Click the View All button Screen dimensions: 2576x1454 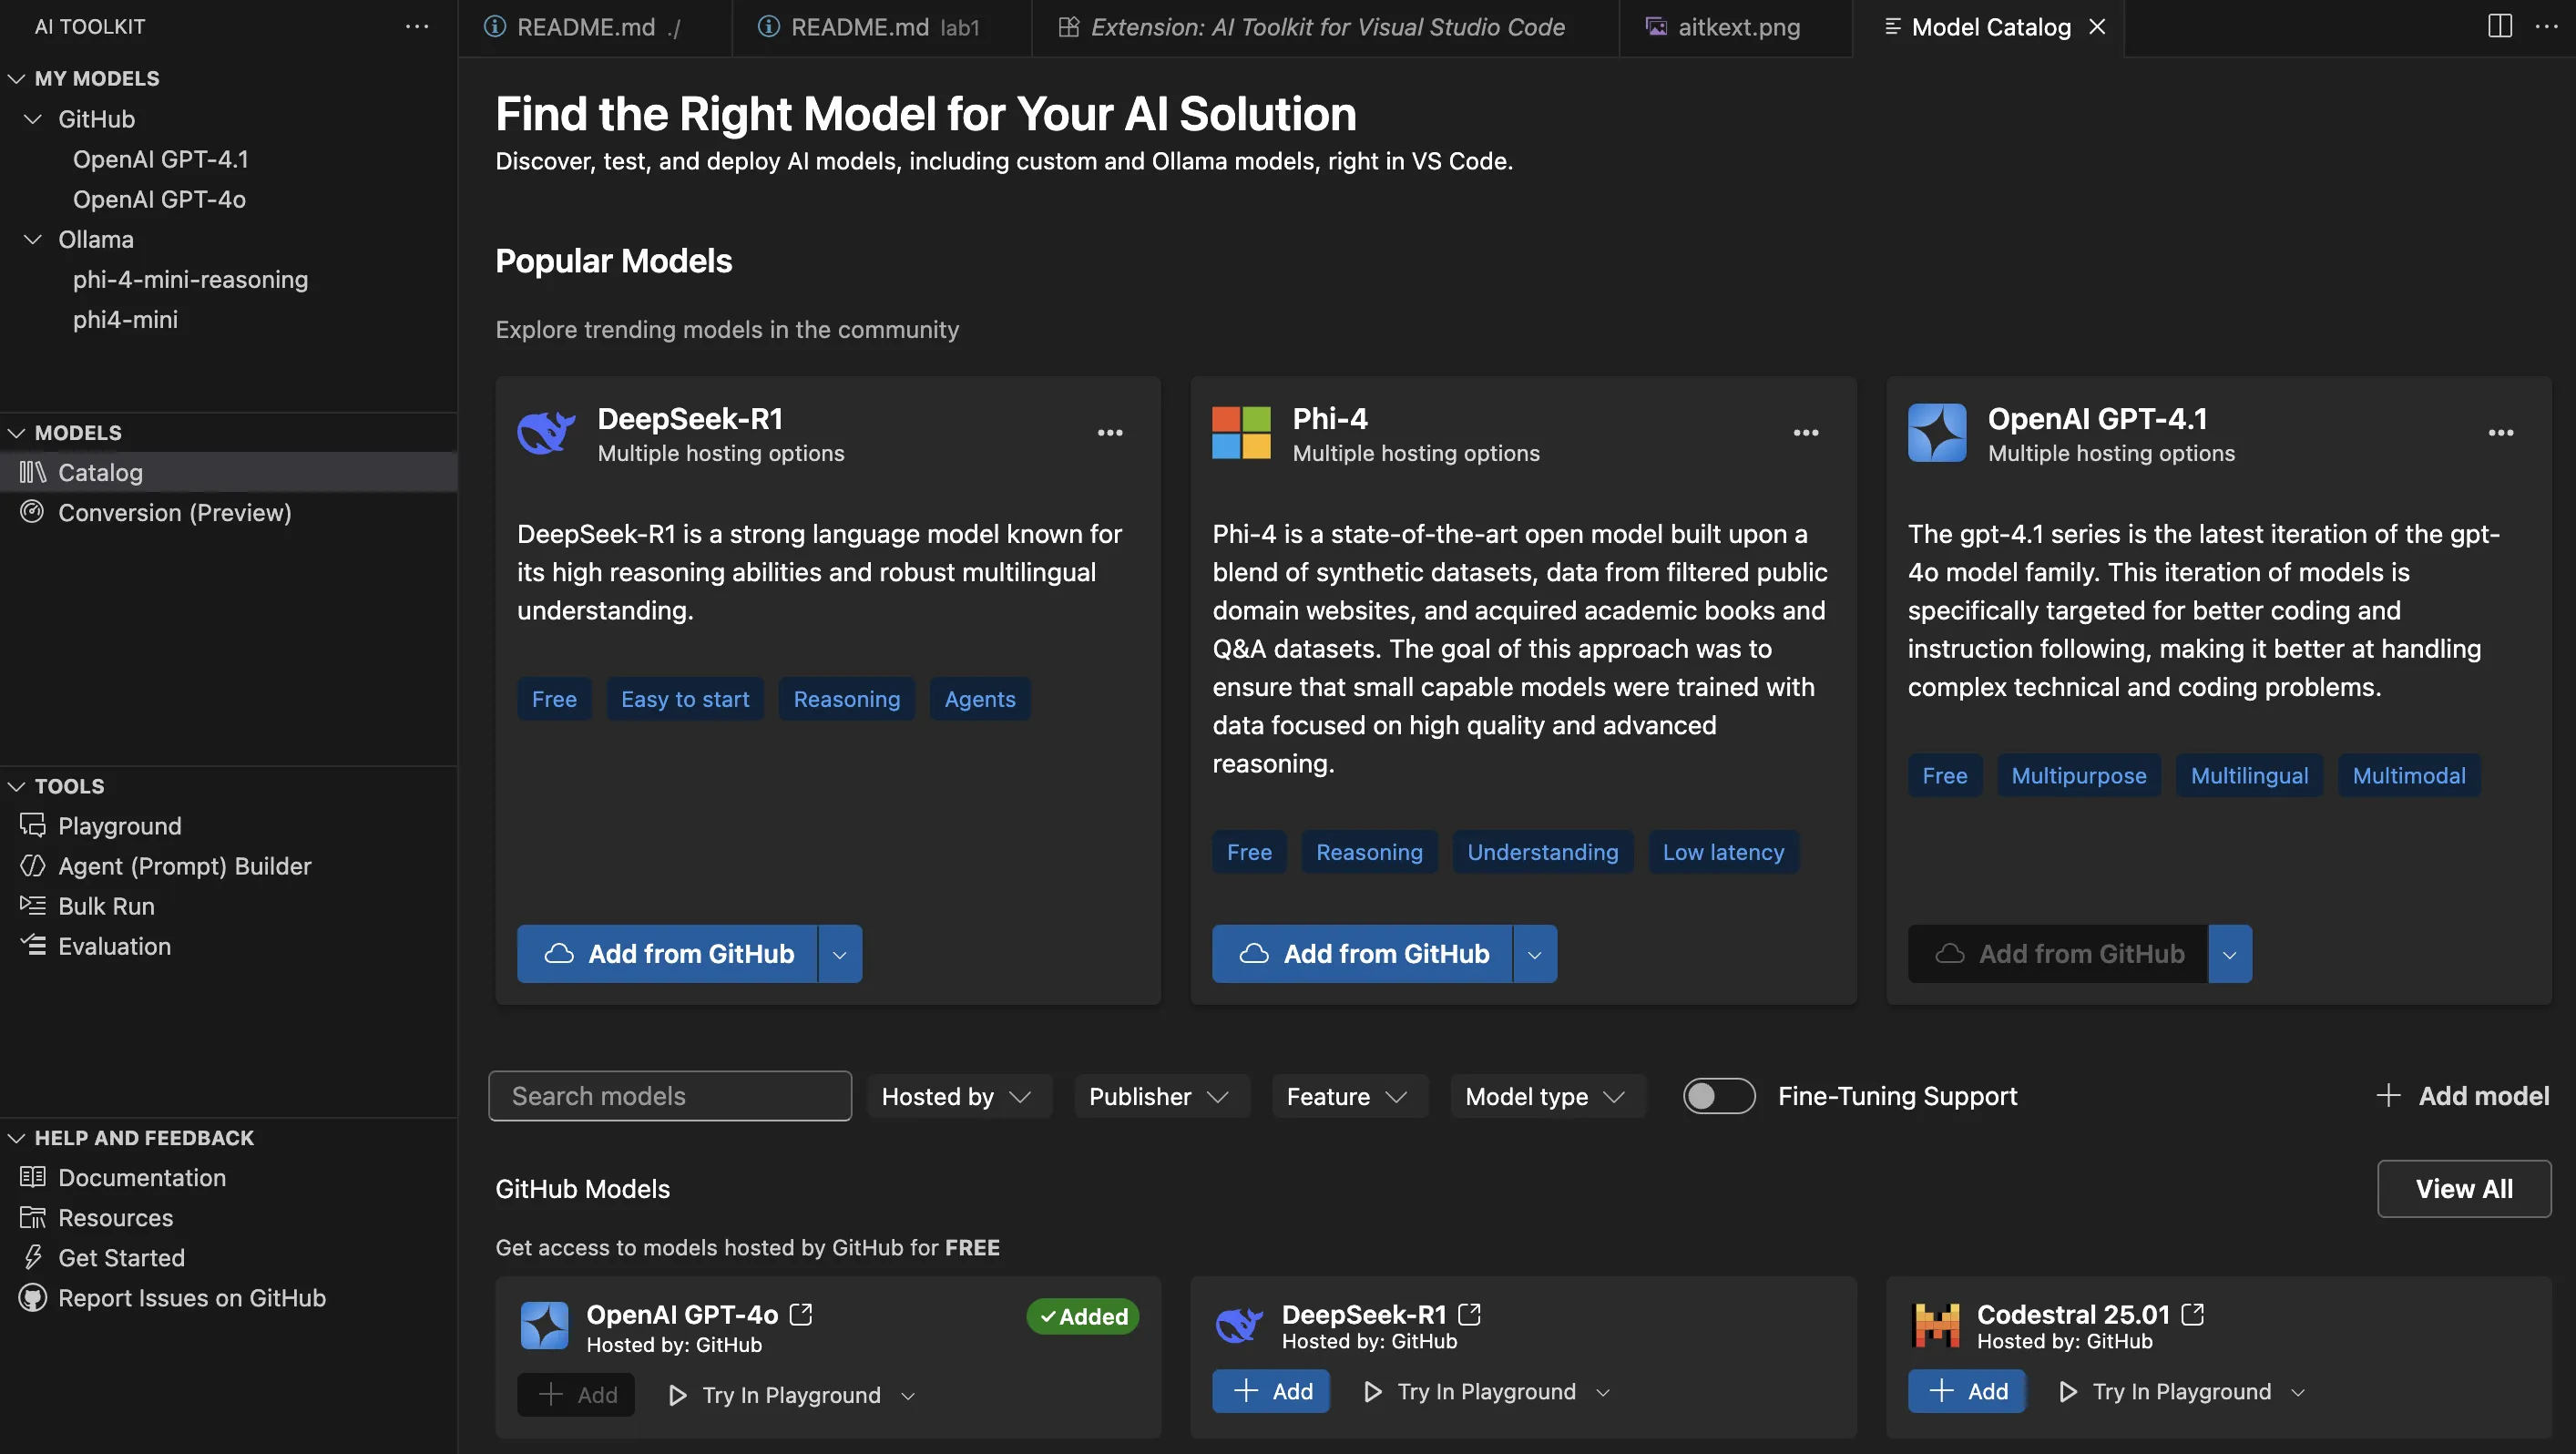2464,1189
